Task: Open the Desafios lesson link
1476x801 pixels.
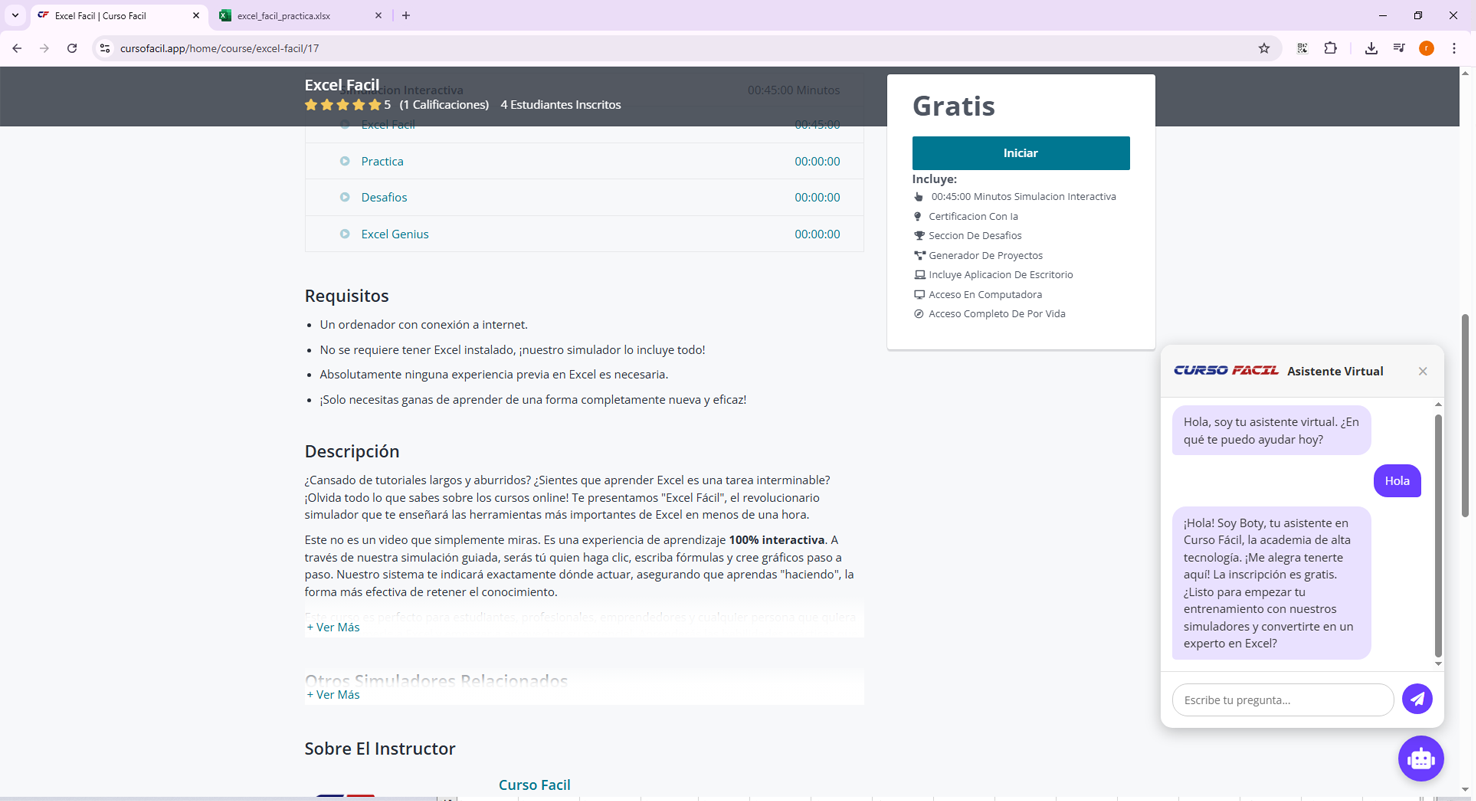Action: tap(384, 197)
